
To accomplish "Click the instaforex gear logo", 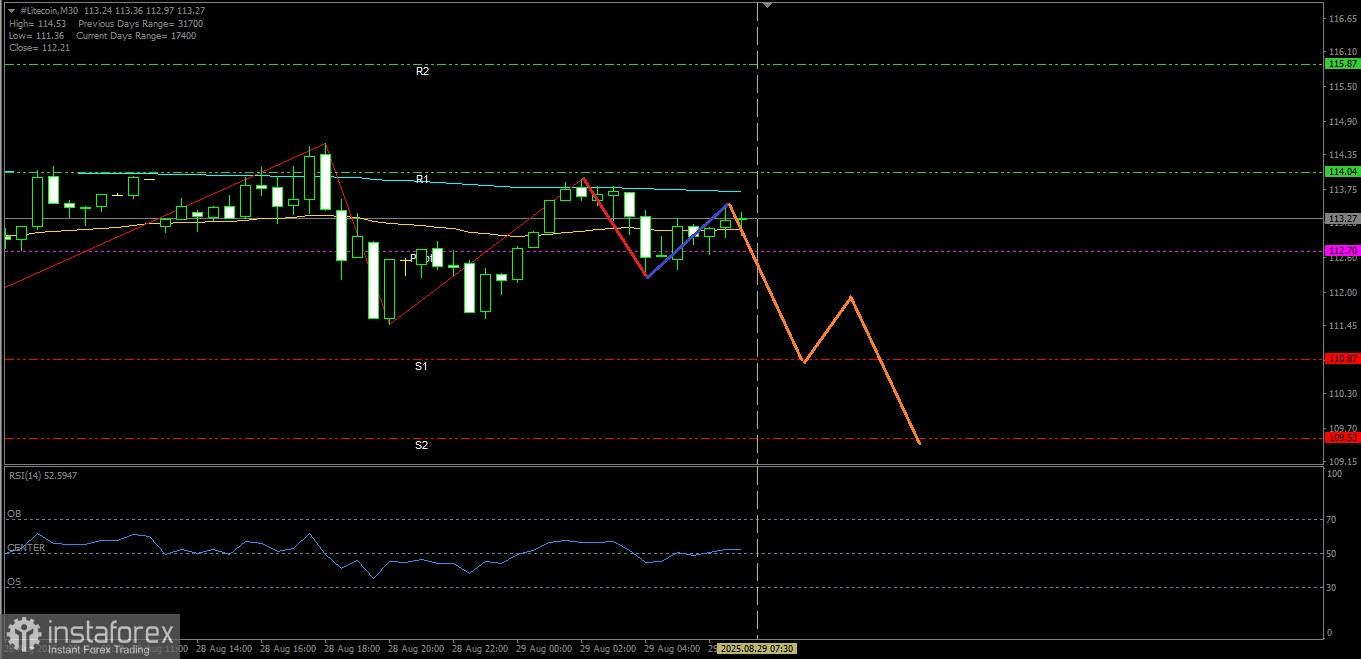I will coord(23,634).
